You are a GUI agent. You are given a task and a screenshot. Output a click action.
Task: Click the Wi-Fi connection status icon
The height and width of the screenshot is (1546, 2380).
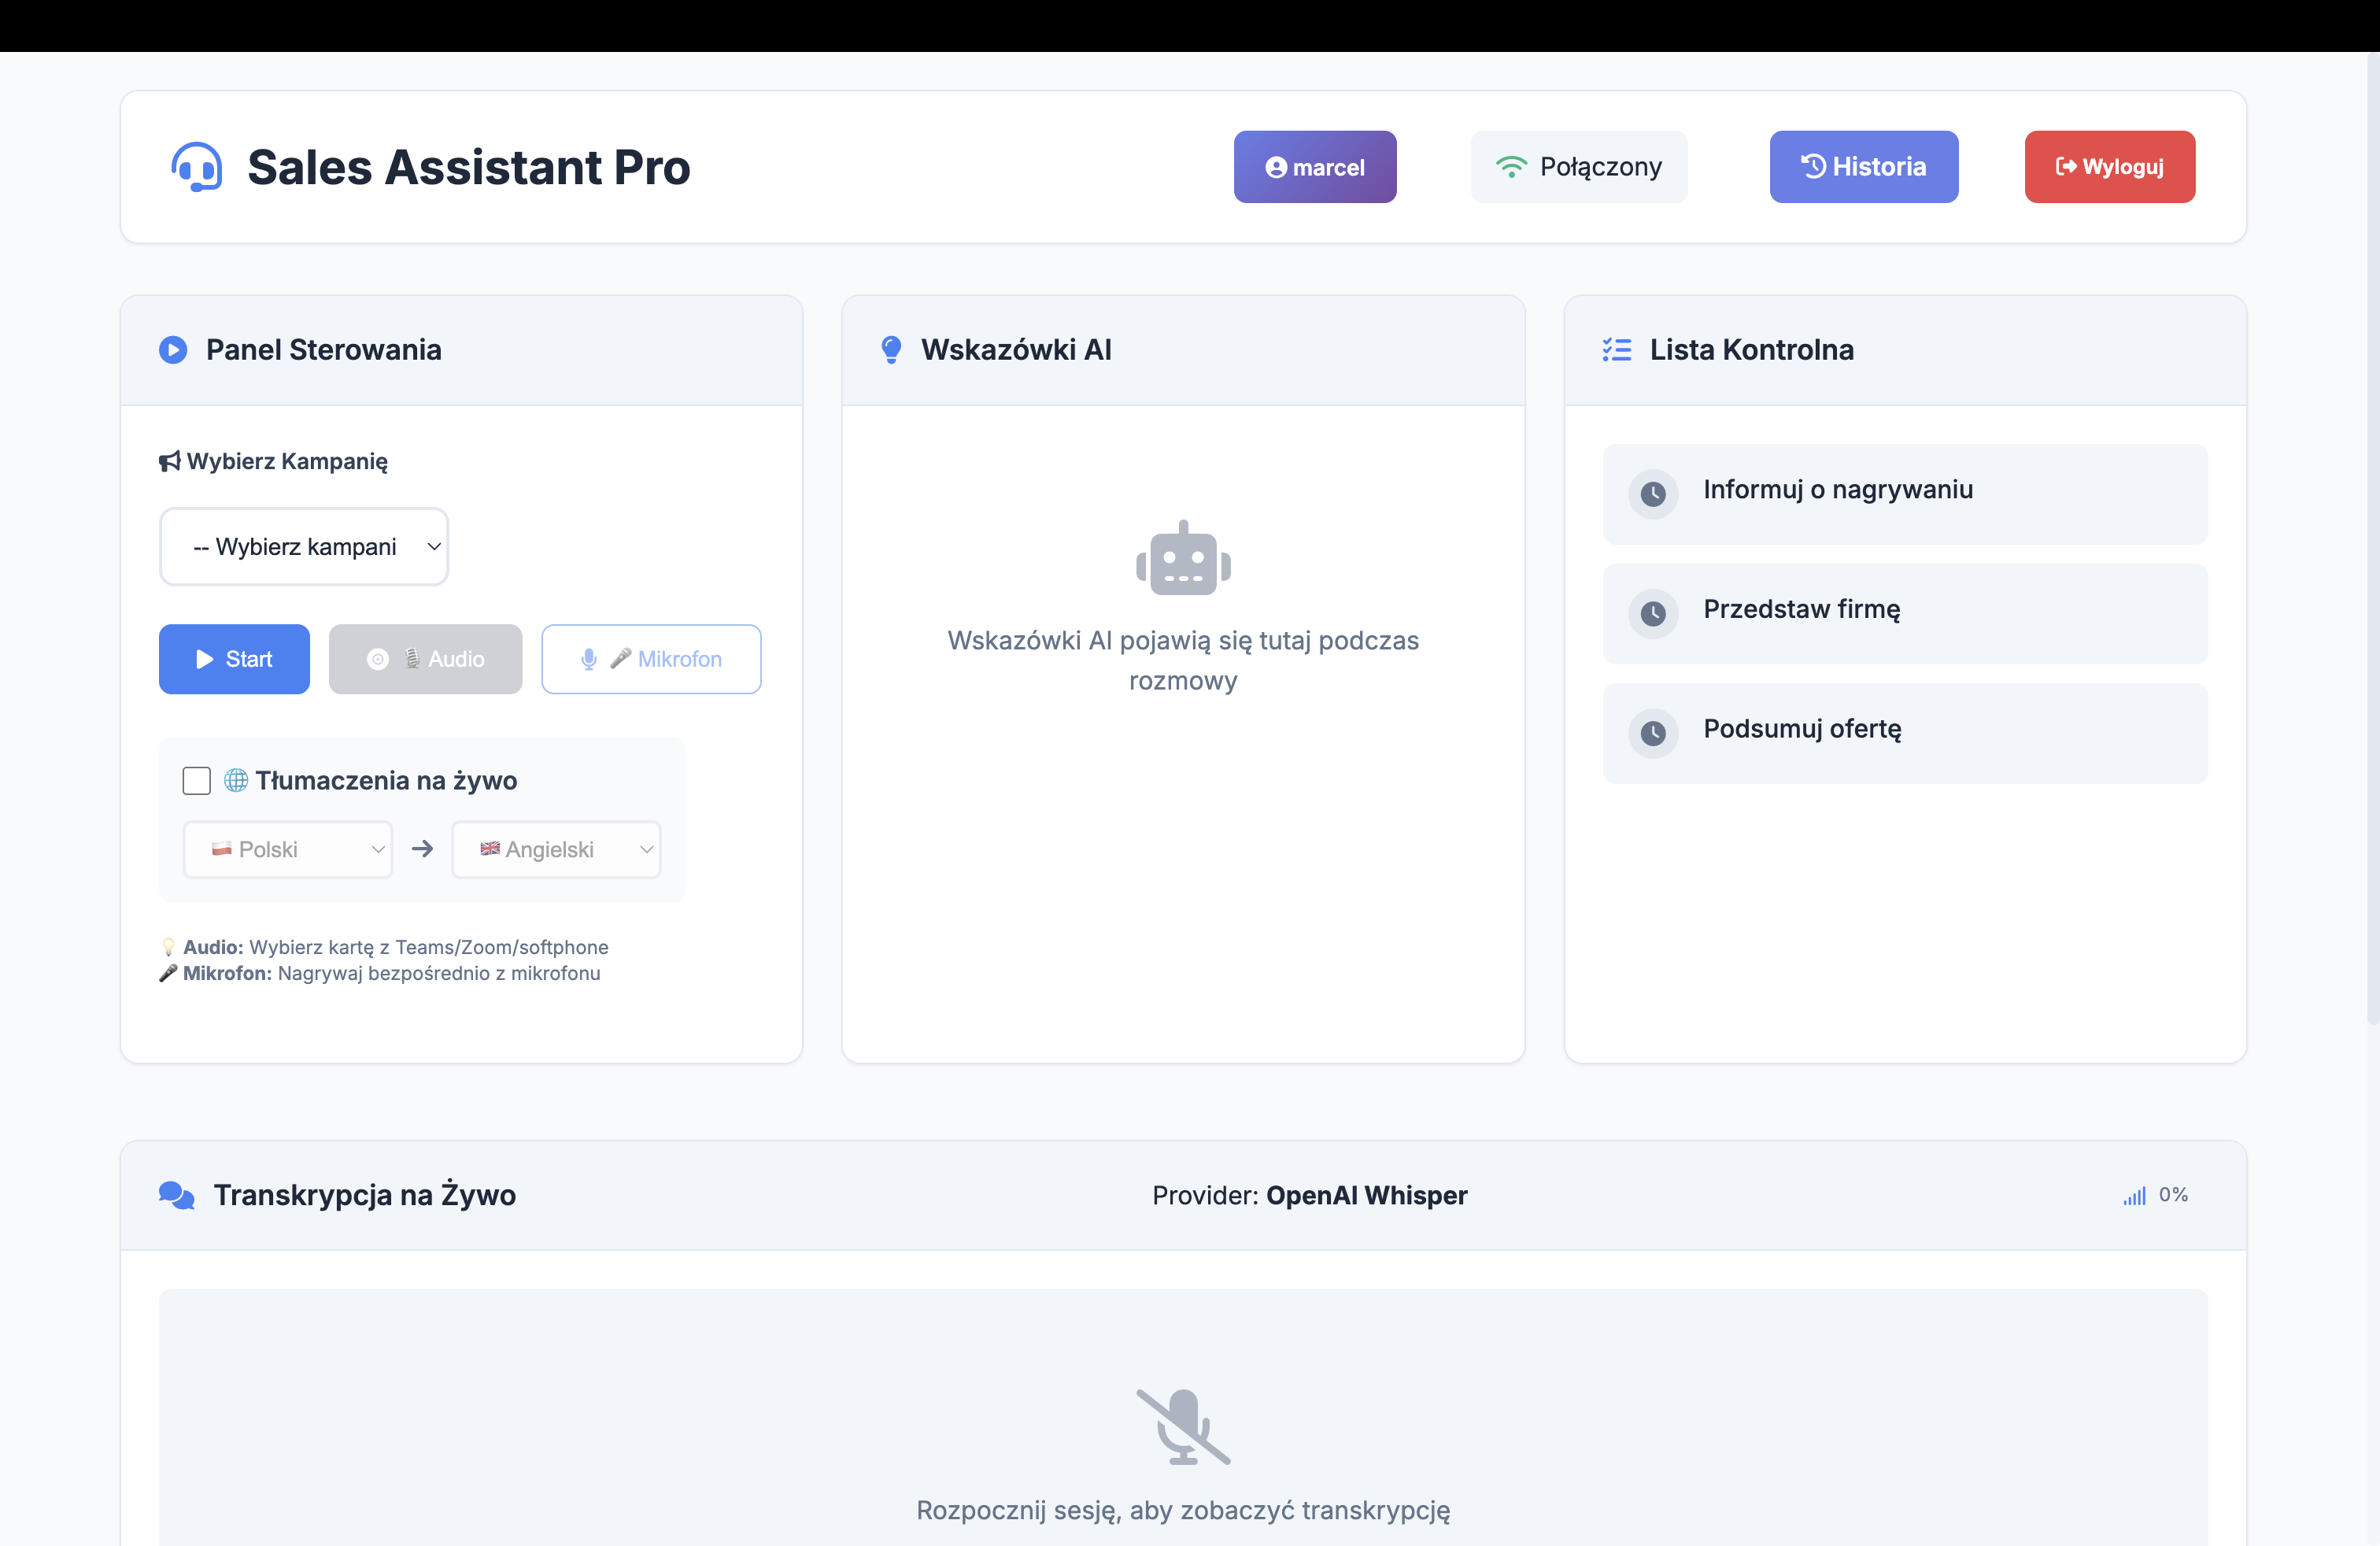[1510, 167]
